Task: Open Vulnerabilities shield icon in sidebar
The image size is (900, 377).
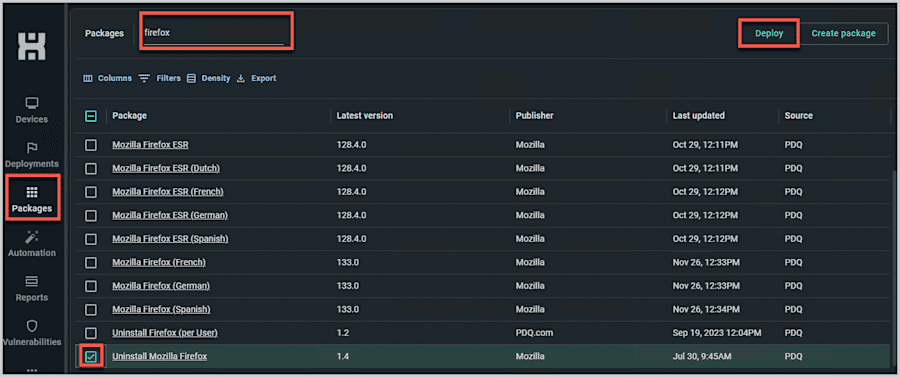Action: 32,326
